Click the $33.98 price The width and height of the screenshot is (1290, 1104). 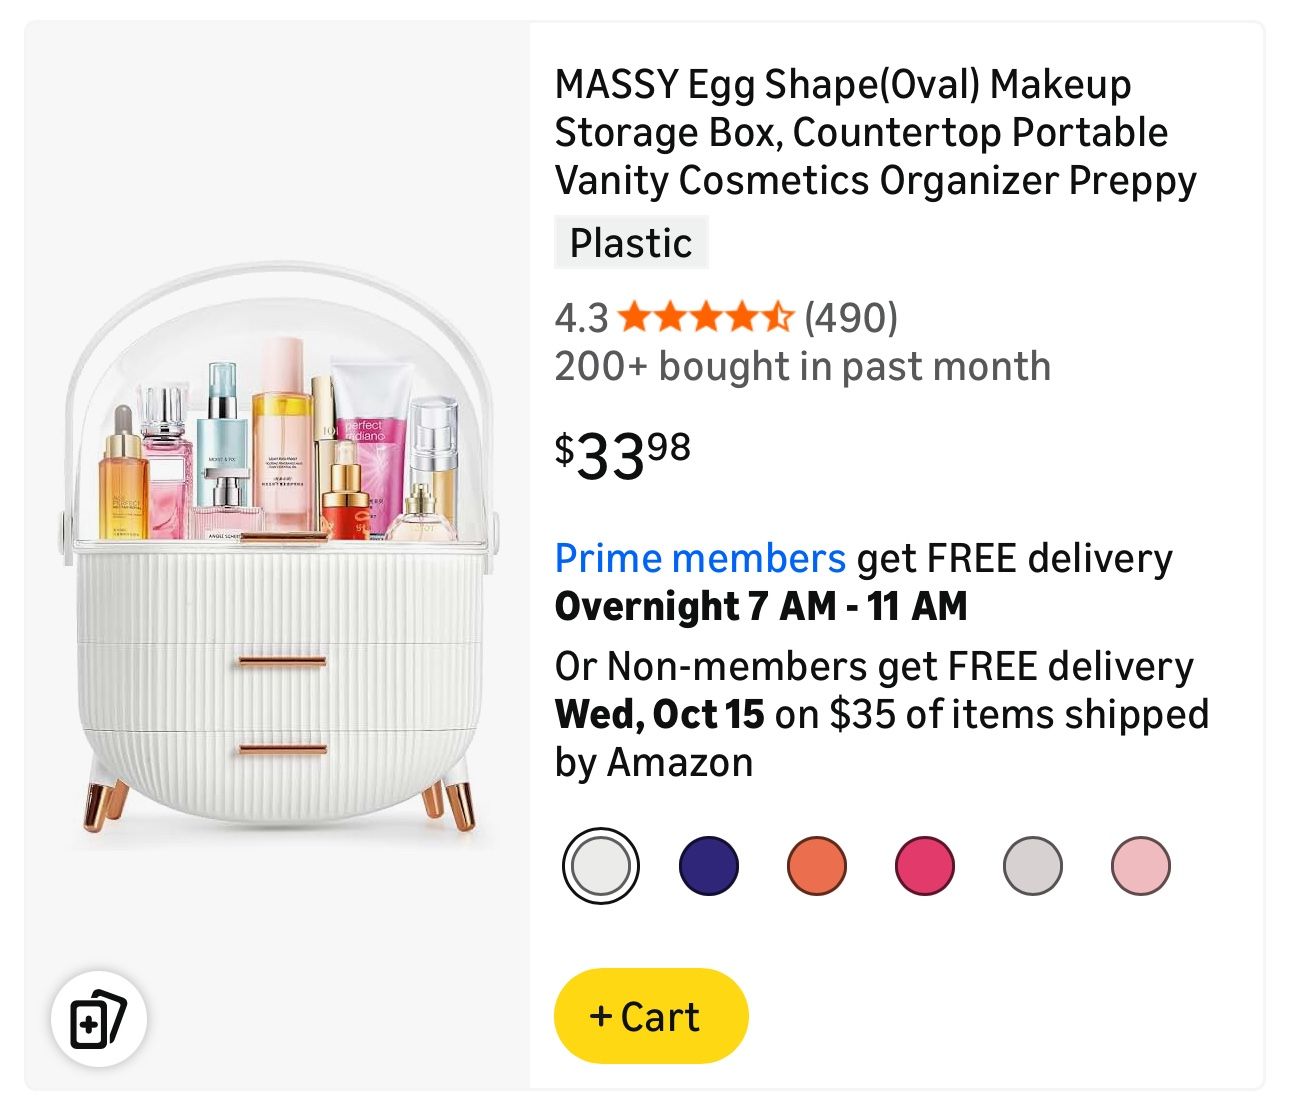(623, 455)
